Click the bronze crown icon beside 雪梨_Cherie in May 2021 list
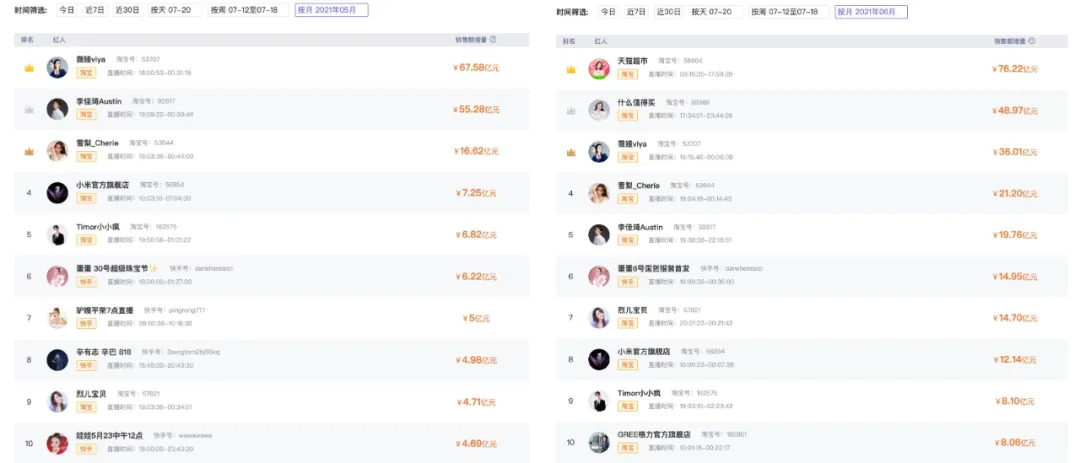This screenshot has width=1080, height=463. (29, 151)
